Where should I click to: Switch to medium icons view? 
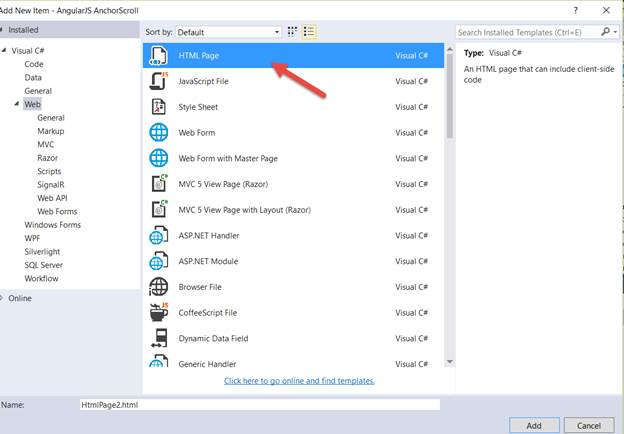(x=292, y=32)
